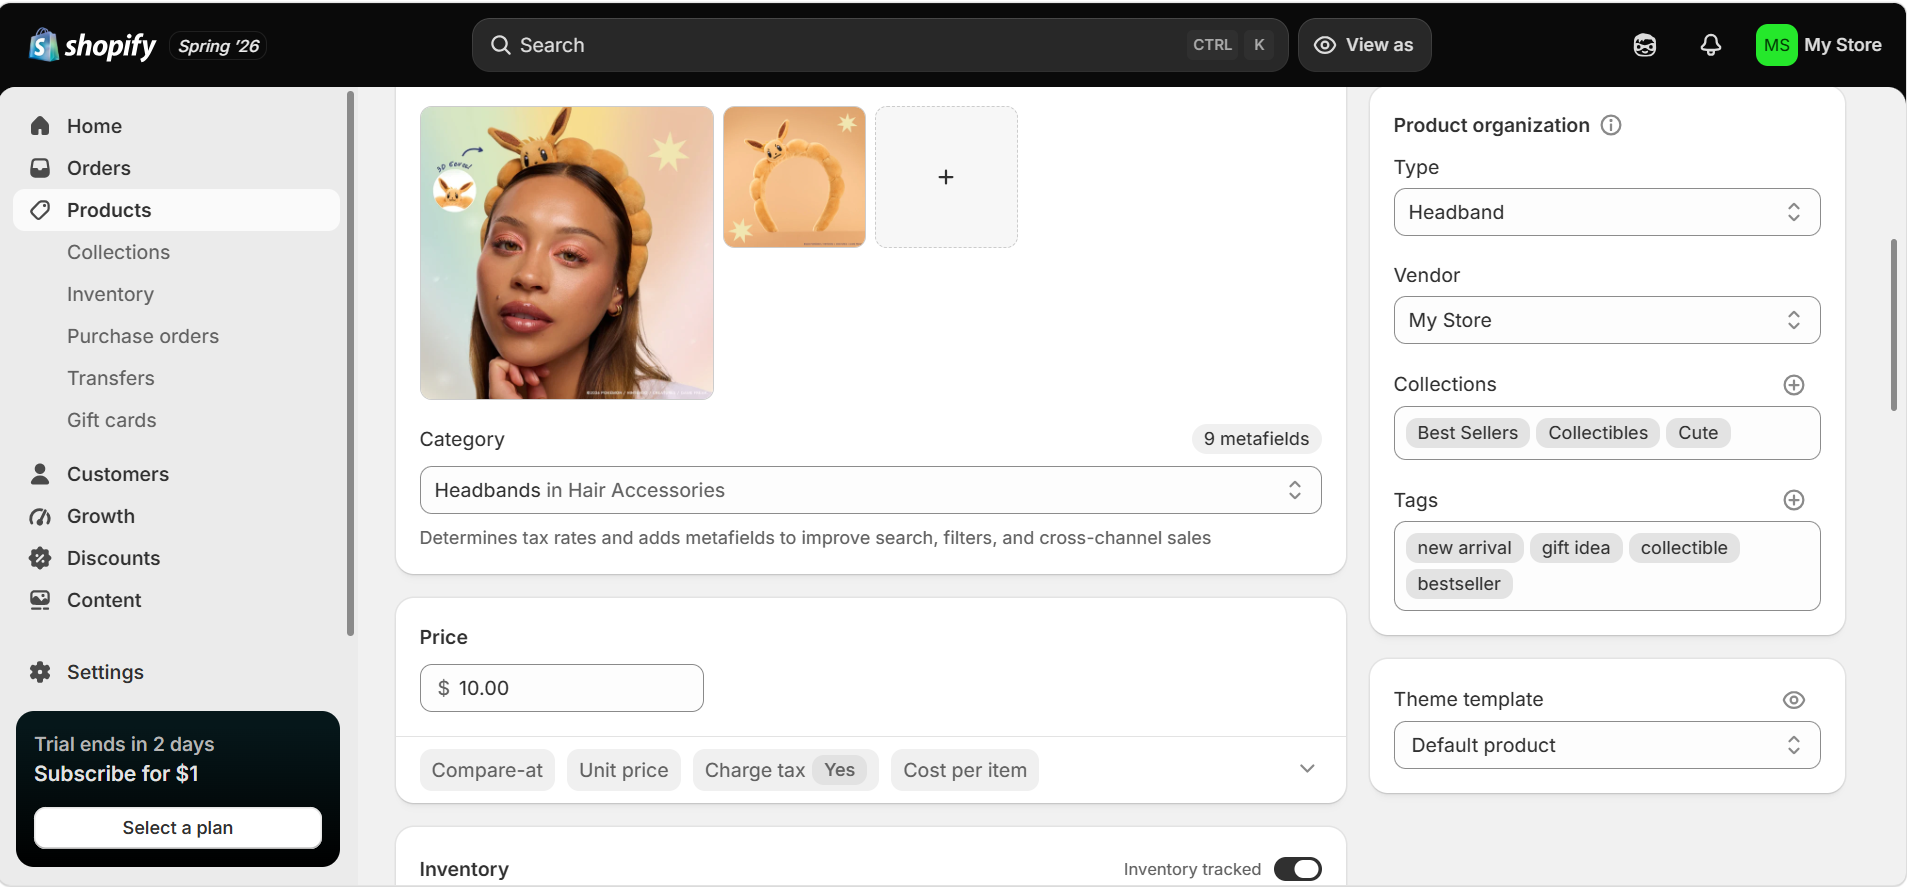Go to Orders in the sidebar

coord(177,168)
